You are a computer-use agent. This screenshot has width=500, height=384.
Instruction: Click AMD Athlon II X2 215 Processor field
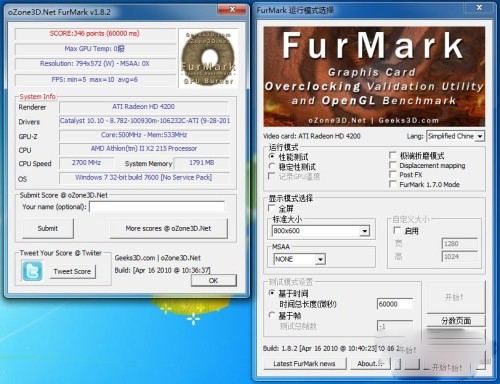point(144,149)
